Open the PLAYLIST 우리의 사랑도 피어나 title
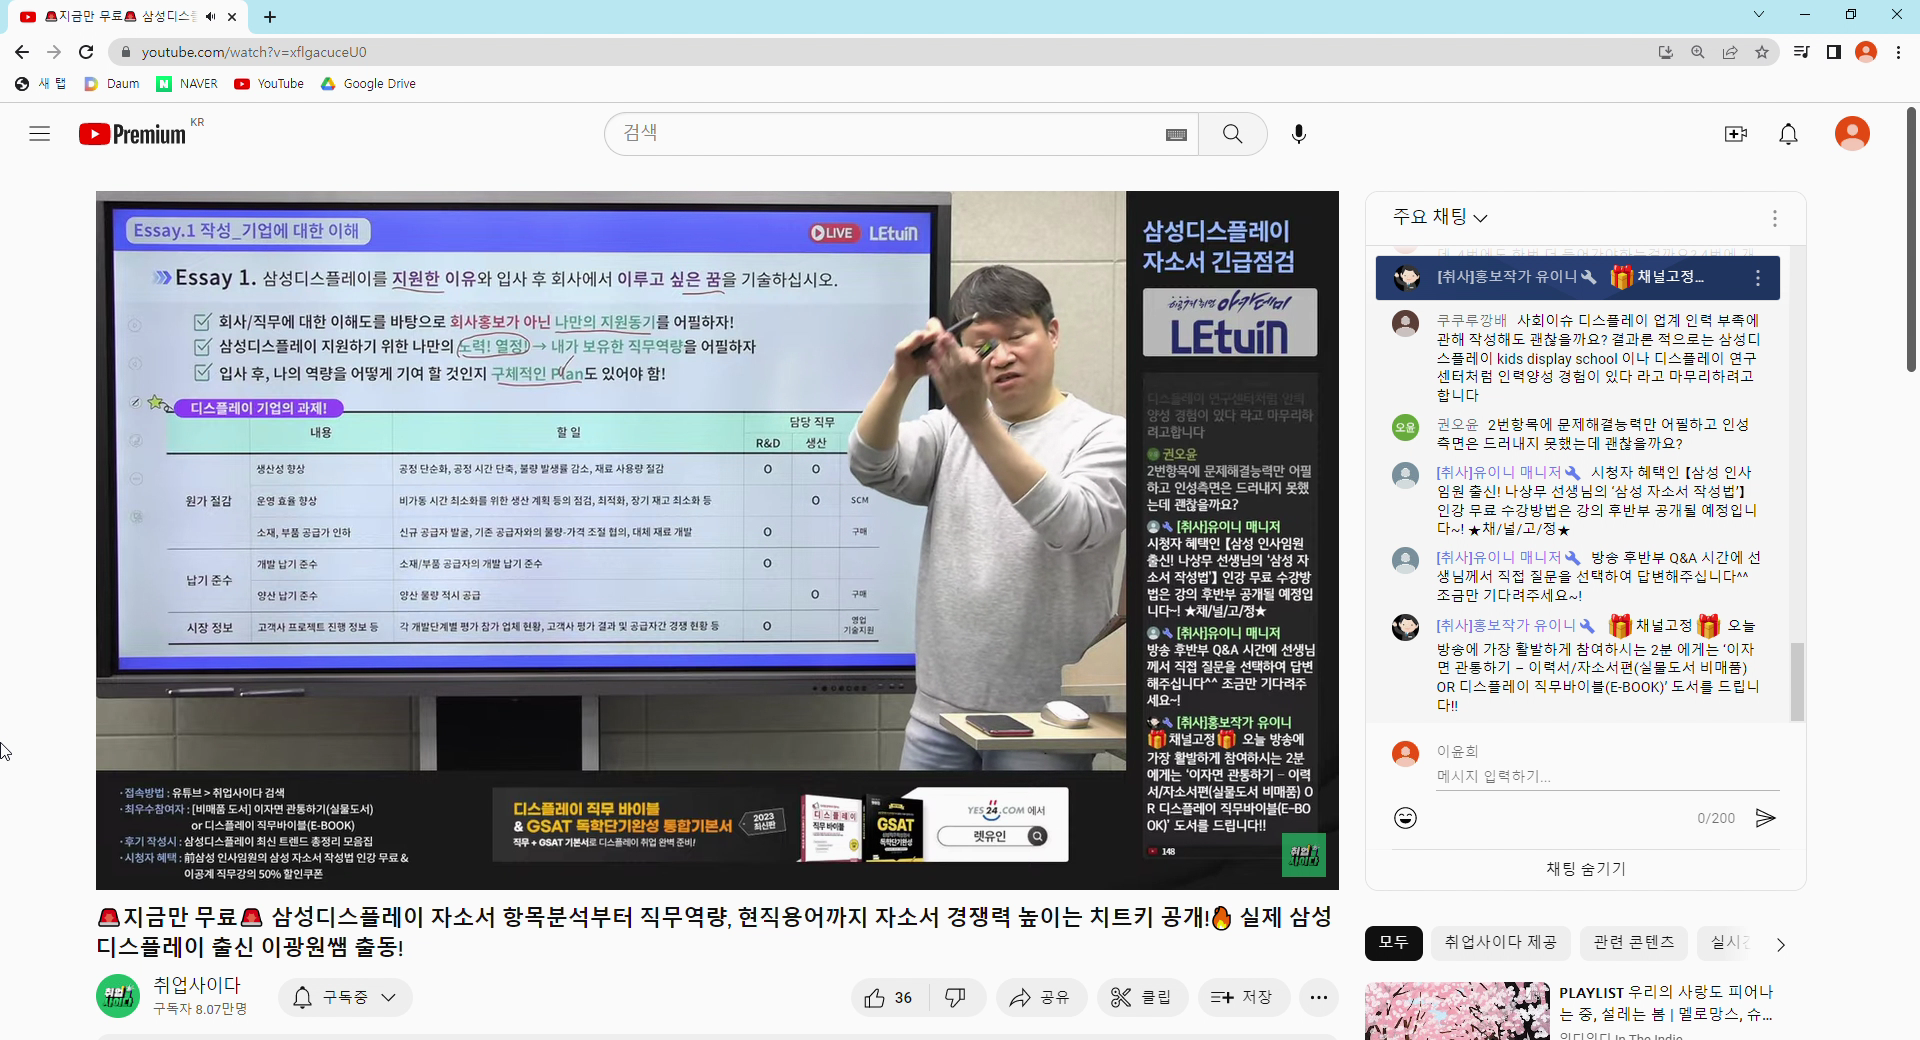1920x1040 pixels. [x=1666, y=1003]
